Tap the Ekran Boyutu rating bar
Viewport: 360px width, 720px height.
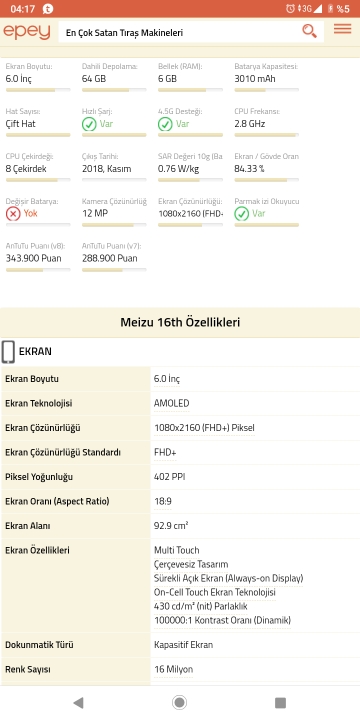38,90
